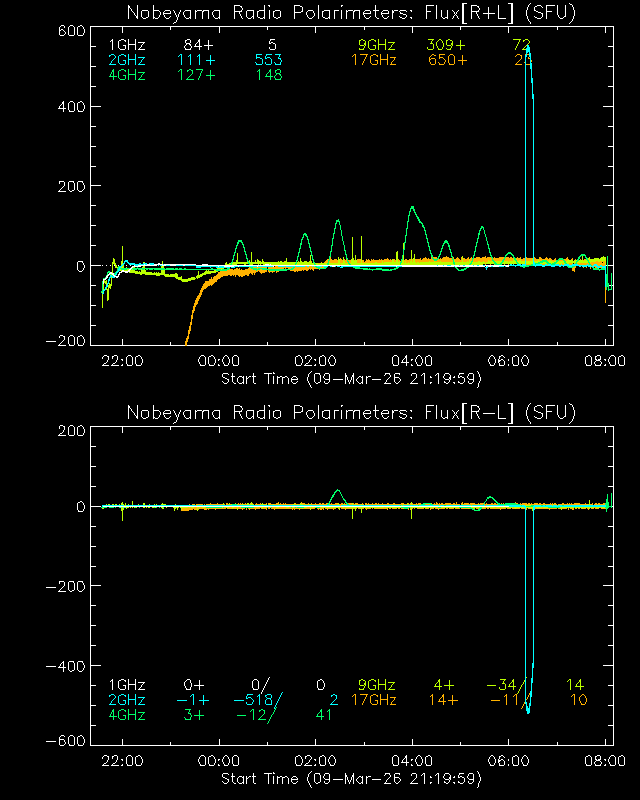Select the cyan 2GHz legend label in top plot
The height and width of the screenshot is (800, 640).
(x=126, y=60)
